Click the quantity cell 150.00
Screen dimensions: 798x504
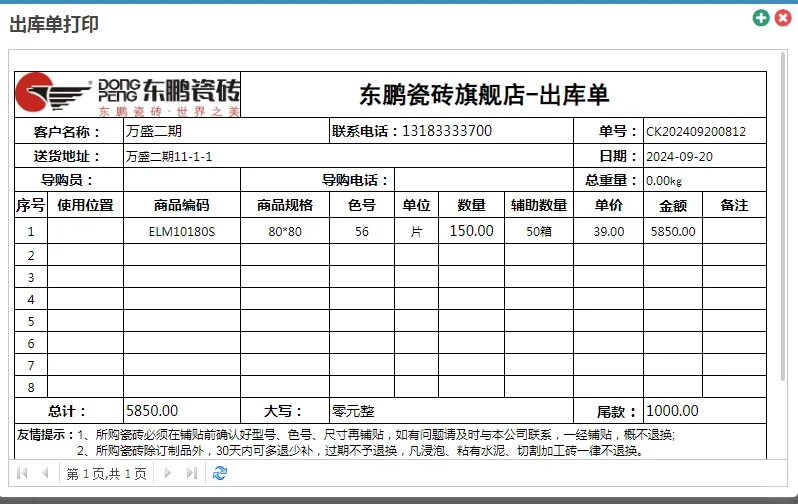coord(471,231)
